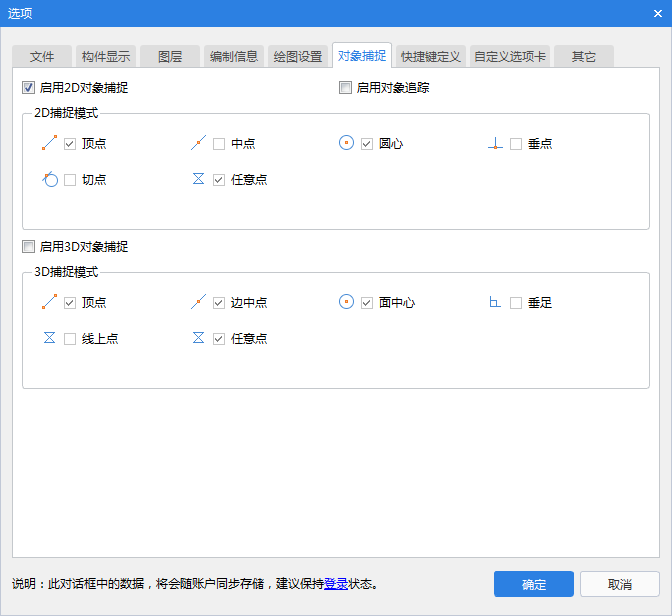Screen dimensions: 672x616
Task: Click the 3D edge midpoint snap icon
Action: point(198,302)
